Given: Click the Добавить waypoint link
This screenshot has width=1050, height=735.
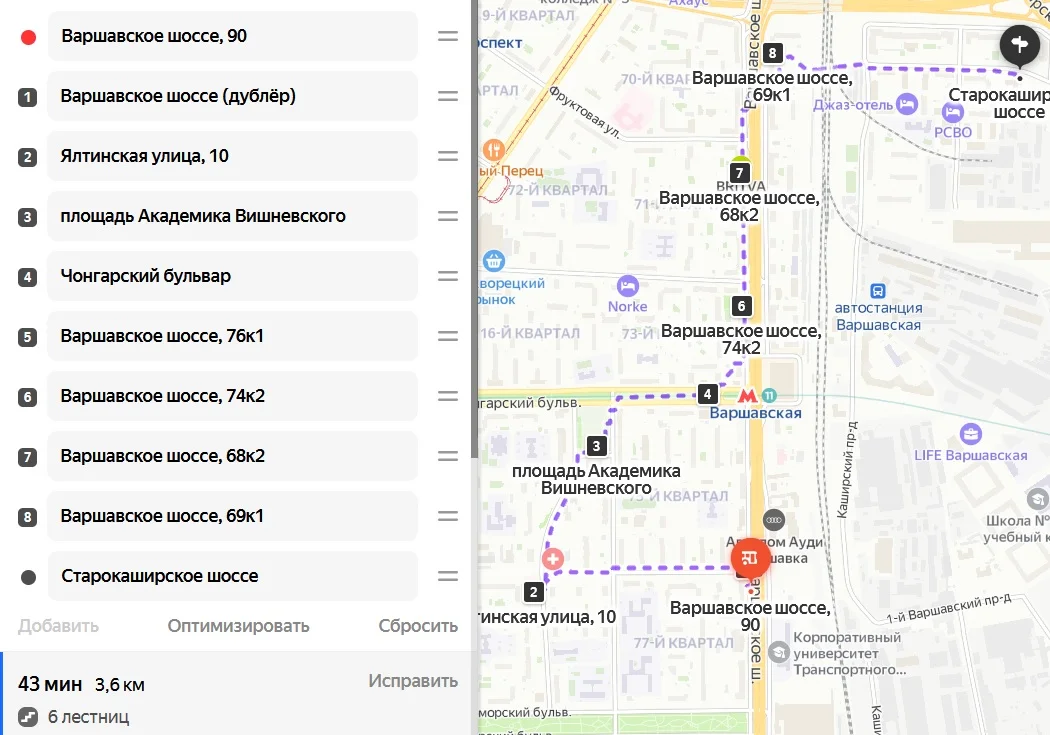Looking at the screenshot, I should pos(58,626).
